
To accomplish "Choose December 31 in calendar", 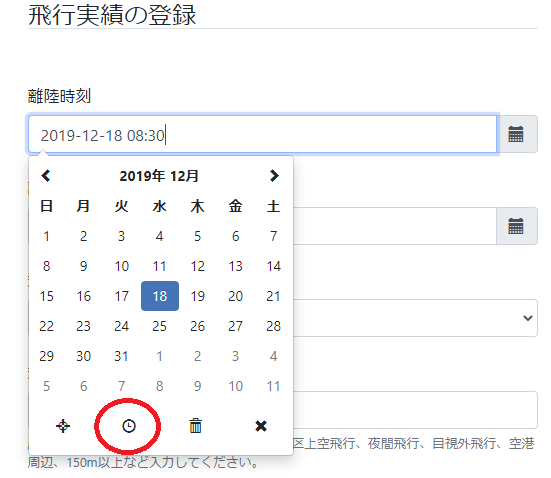I will coord(122,356).
